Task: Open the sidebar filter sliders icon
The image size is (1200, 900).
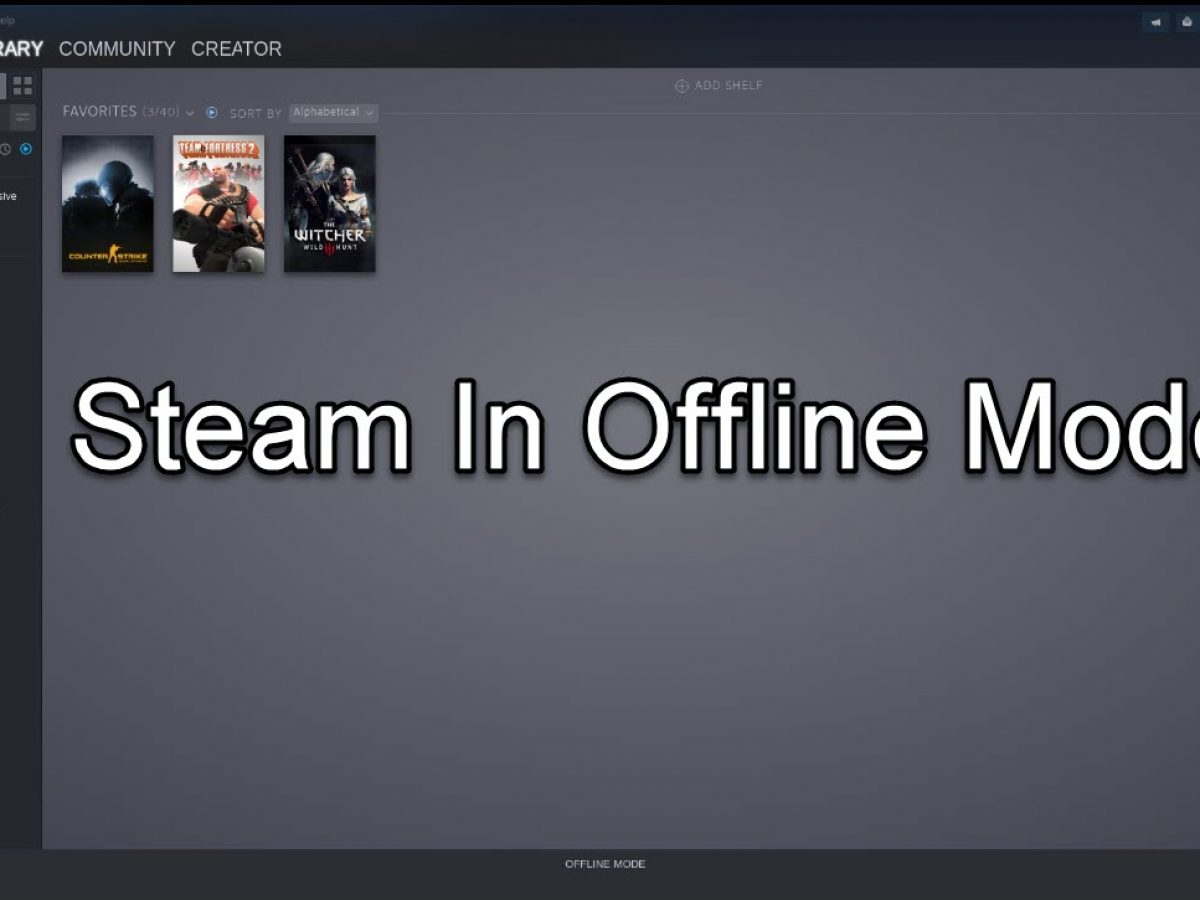Action: (x=23, y=118)
